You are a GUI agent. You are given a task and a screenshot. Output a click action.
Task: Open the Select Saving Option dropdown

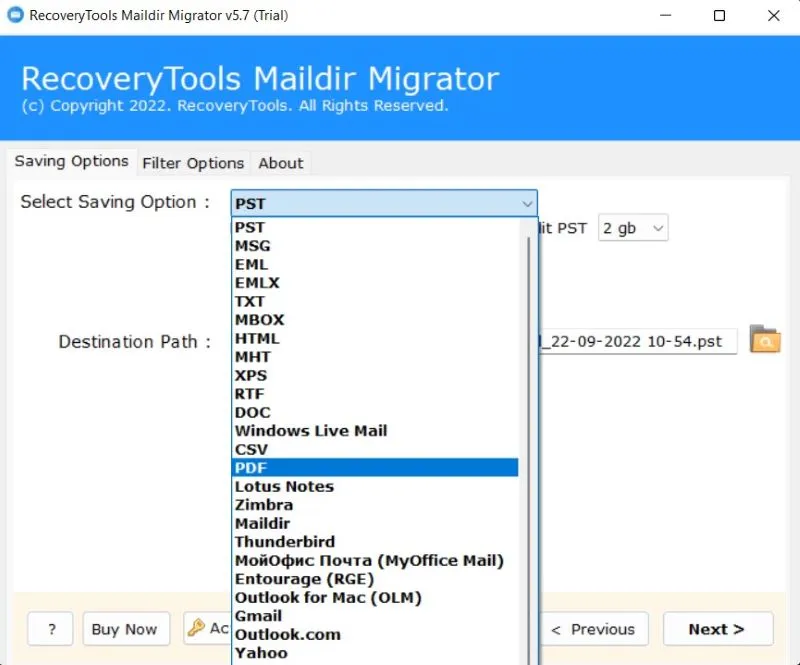(x=384, y=203)
